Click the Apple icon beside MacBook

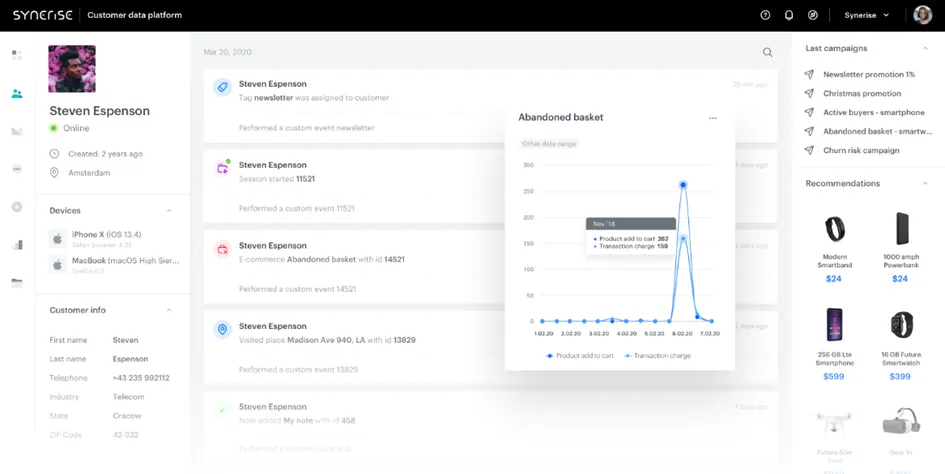57,265
